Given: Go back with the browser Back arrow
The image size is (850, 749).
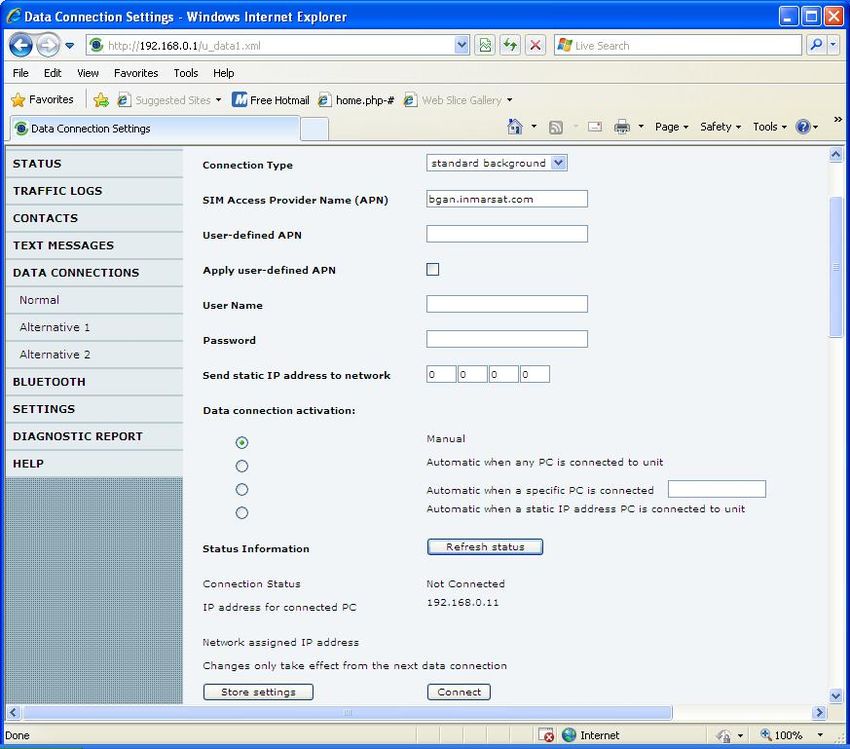Looking at the screenshot, I should [21, 45].
